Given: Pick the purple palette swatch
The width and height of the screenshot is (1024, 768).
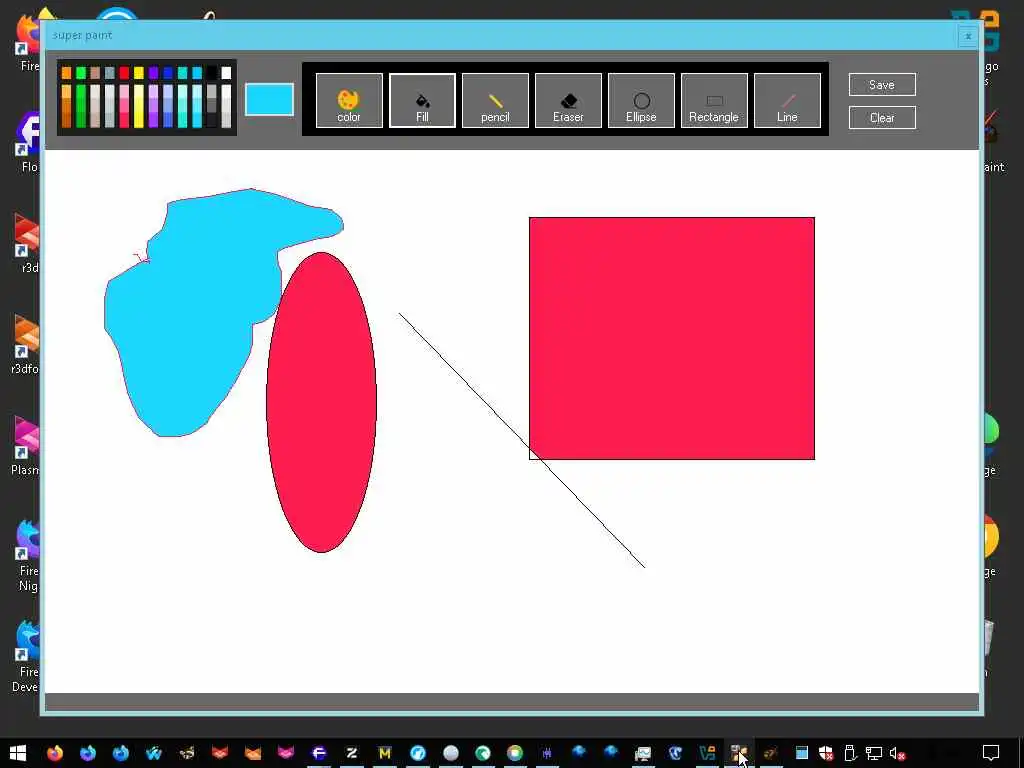Looking at the screenshot, I should point(153,72).
